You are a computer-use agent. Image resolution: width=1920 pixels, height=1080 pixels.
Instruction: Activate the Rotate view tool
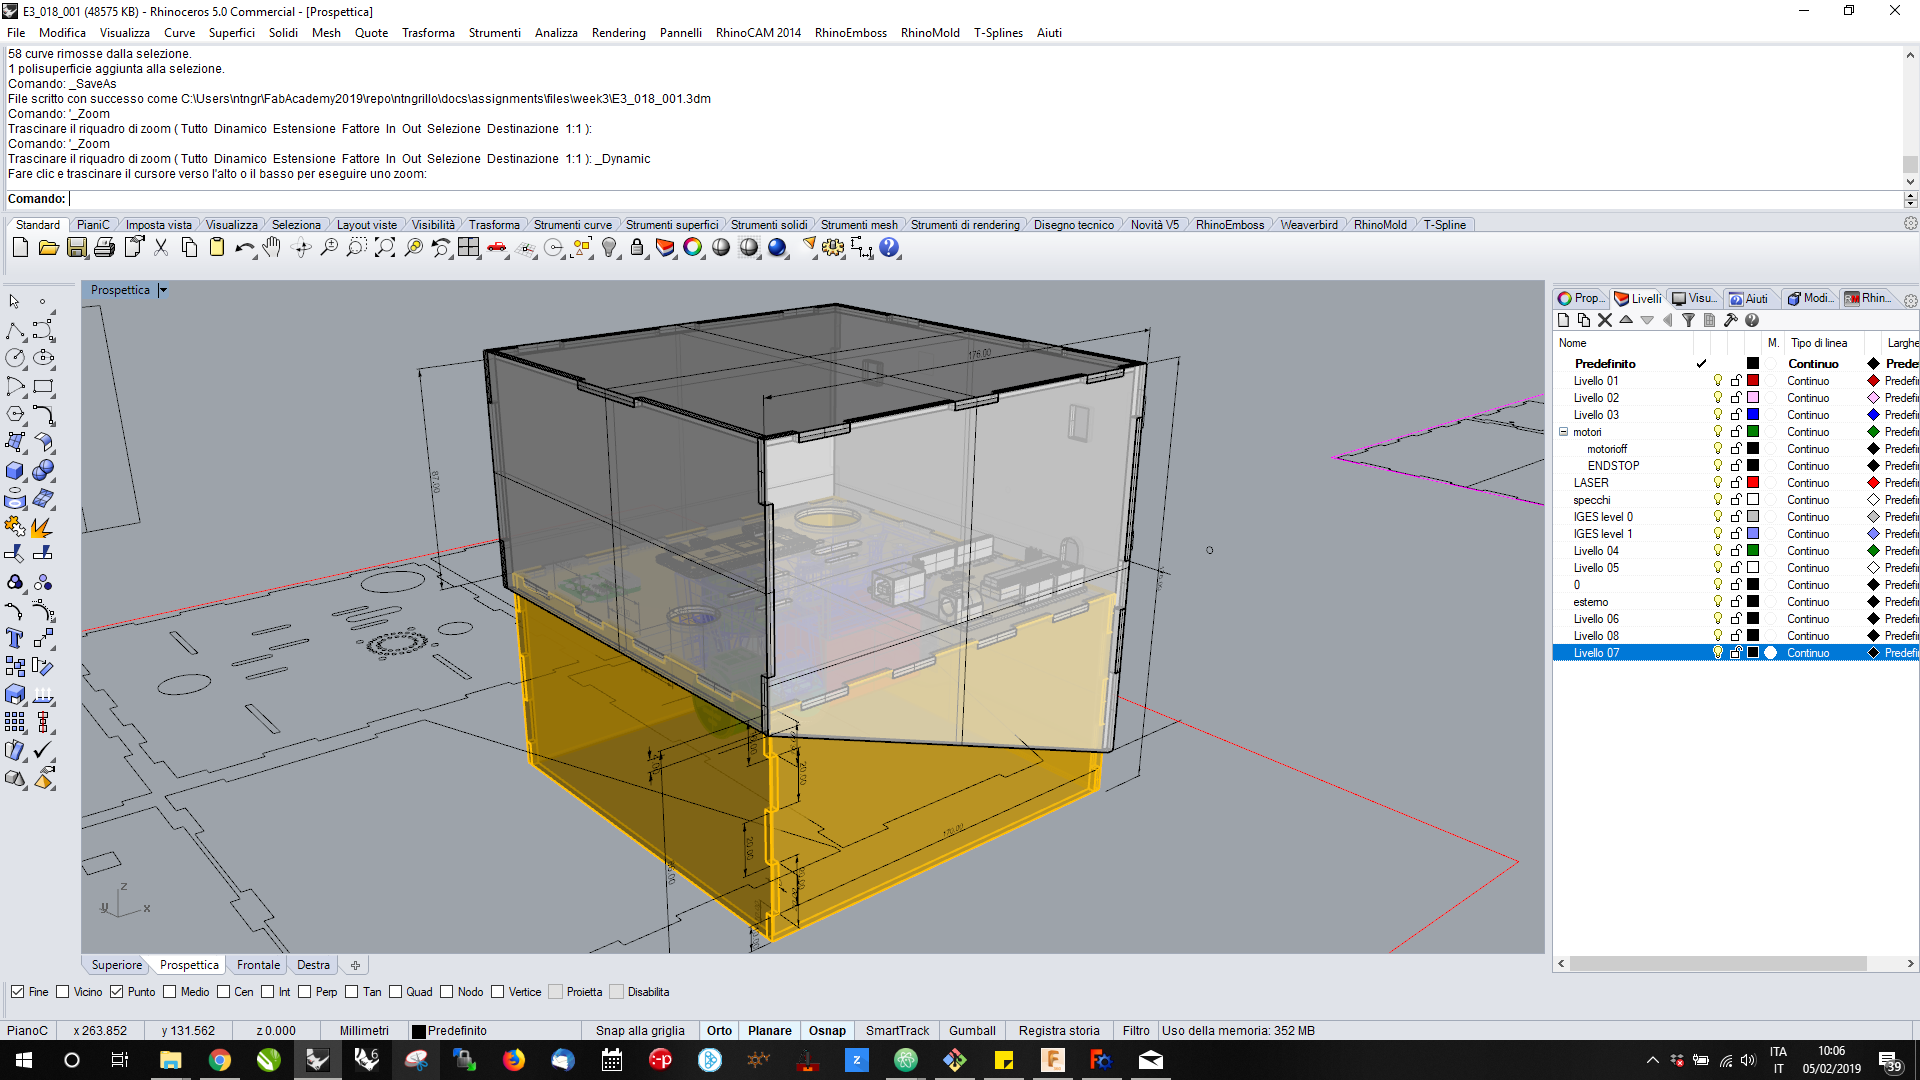[300, 247]
